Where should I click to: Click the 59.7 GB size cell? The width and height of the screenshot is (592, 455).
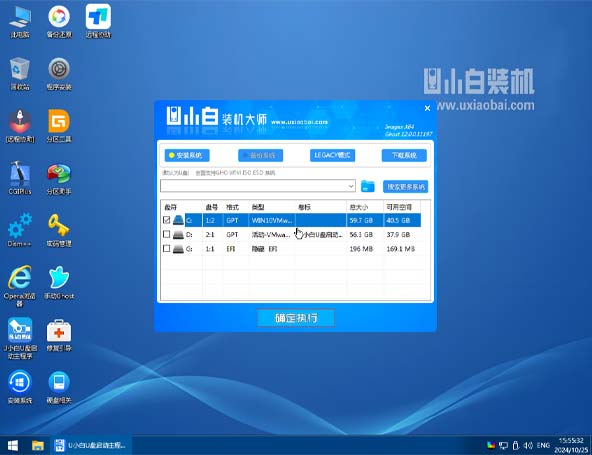361,220
